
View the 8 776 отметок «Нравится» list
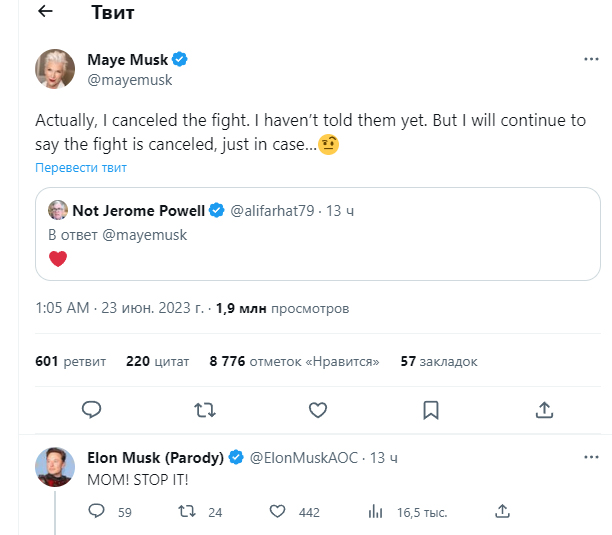point(294,361)
